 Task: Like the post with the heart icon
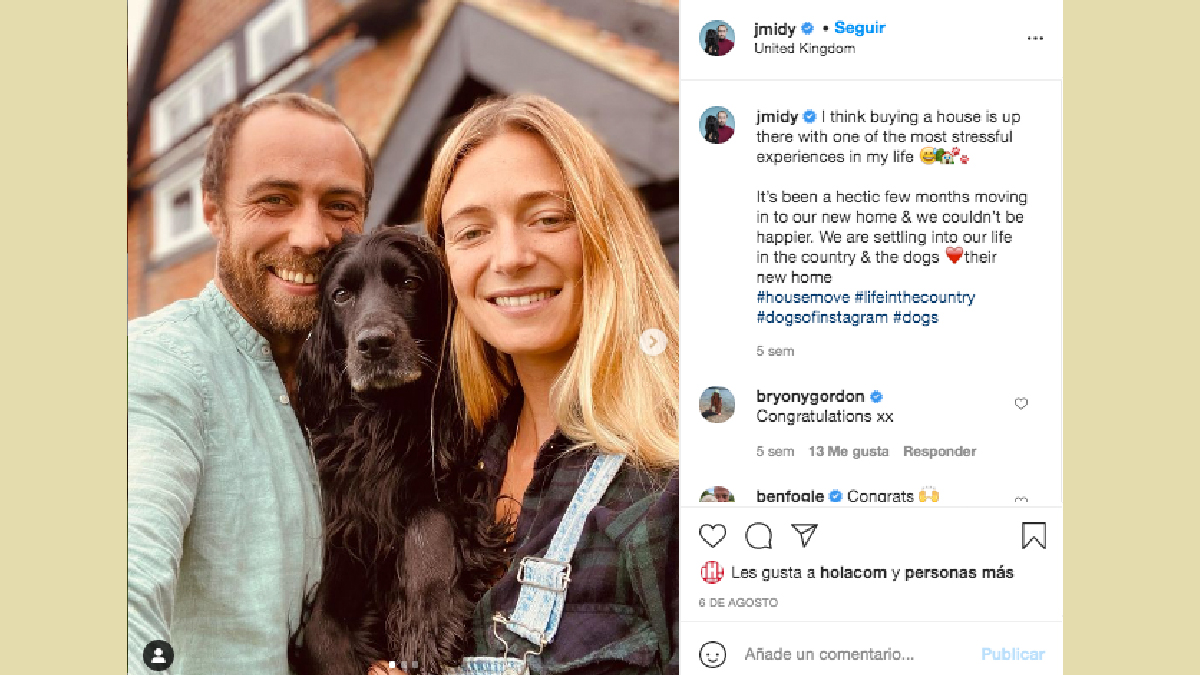(x=712, y=536)
